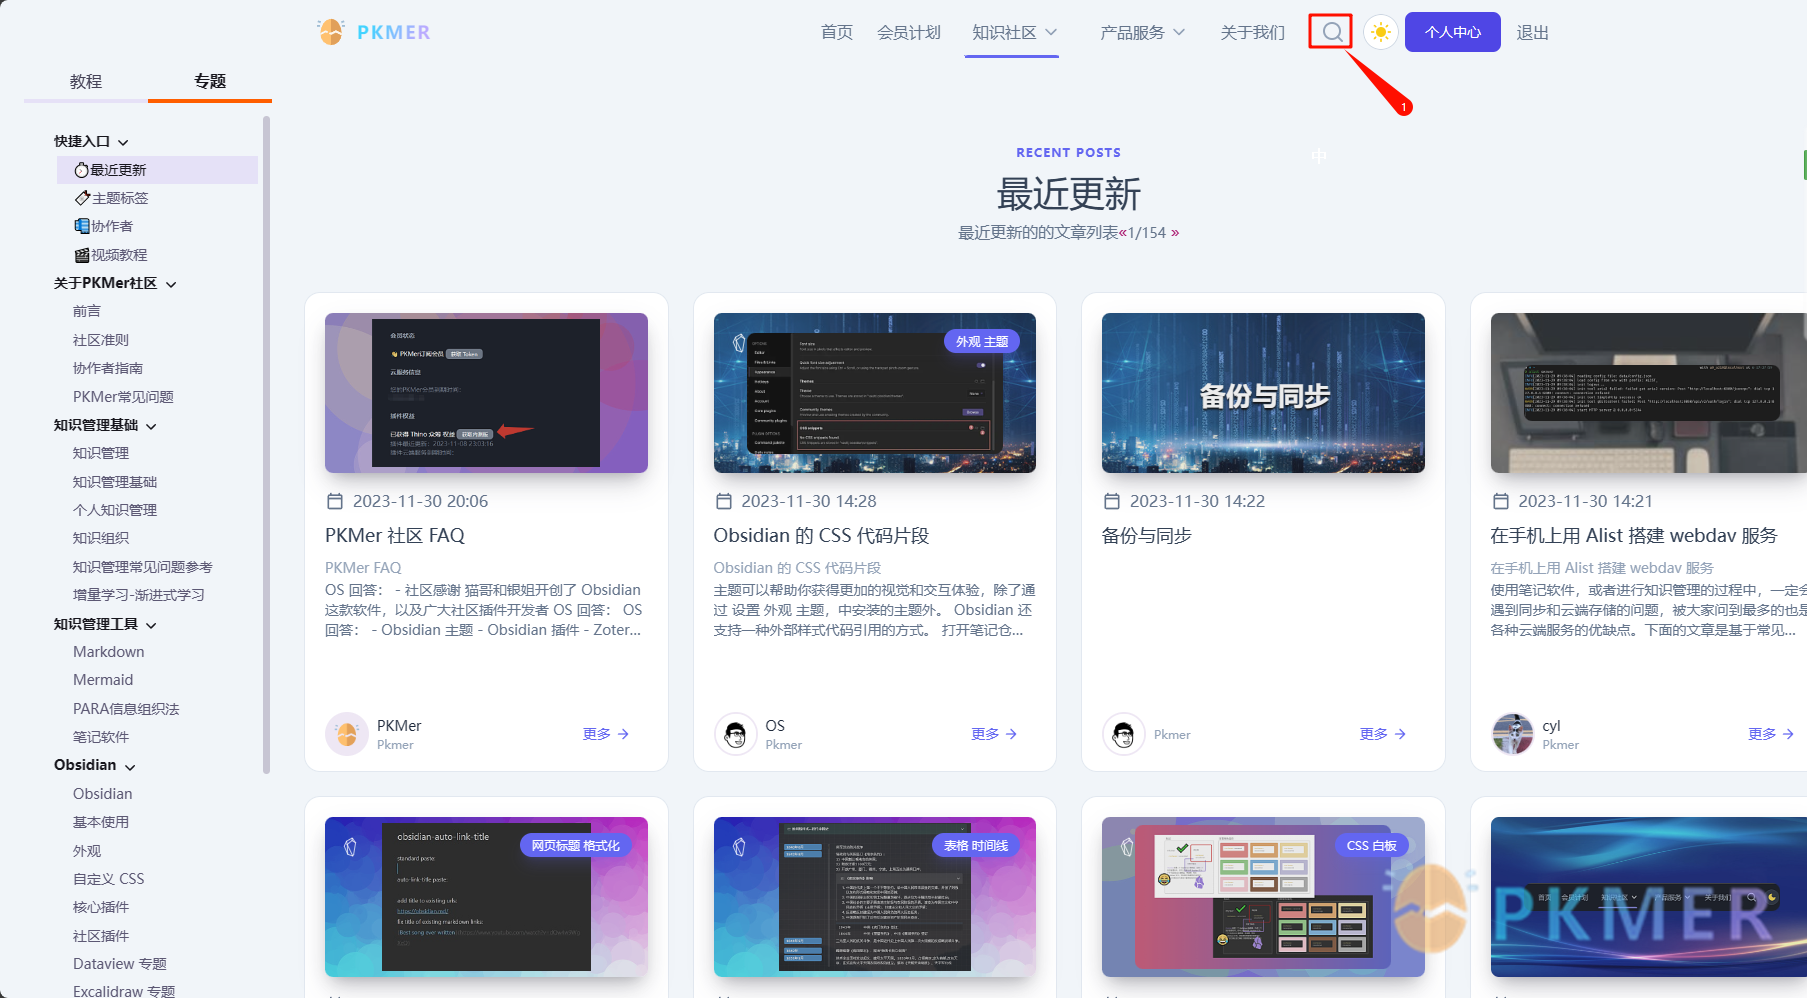Go to 首页 in top navigation
This screenshot has width=1807, height=998.
point(836,32)
